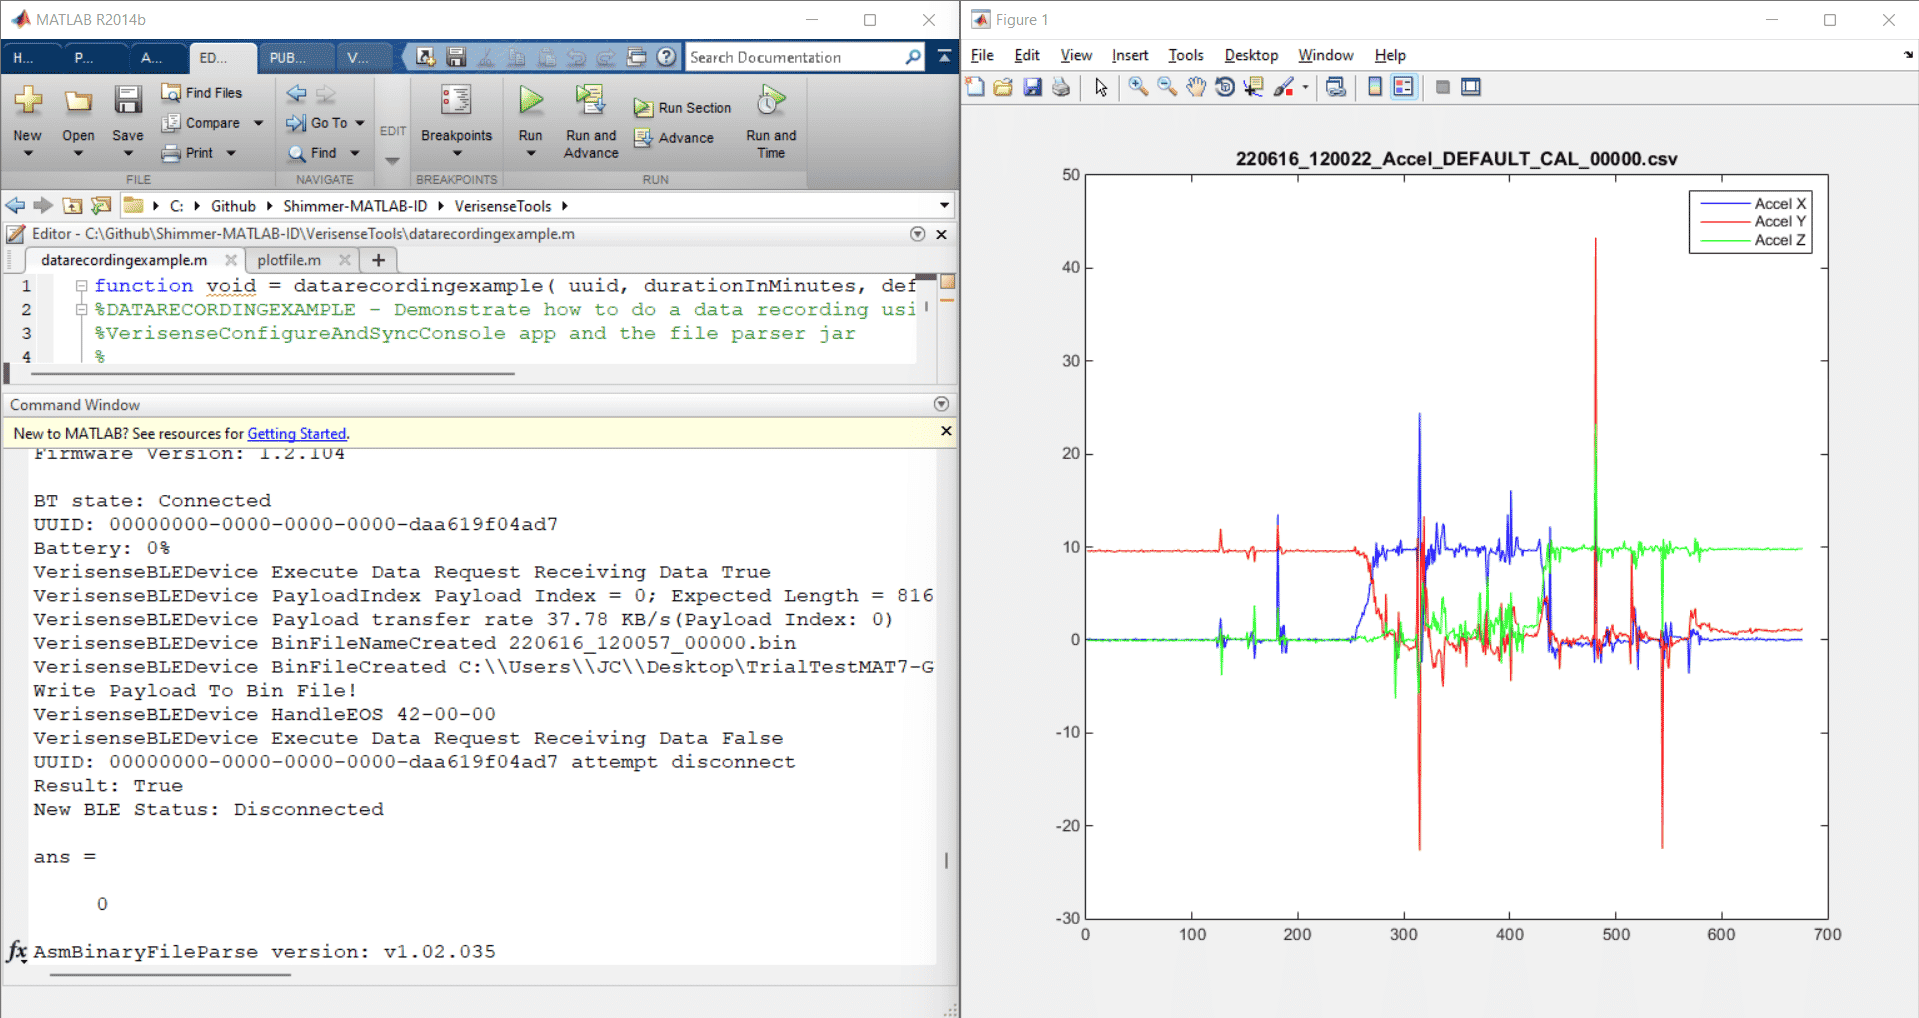This screenshot has width=1919, height=1018.
Task: Open the Find dropdown arrow
Action: [354, 153]
